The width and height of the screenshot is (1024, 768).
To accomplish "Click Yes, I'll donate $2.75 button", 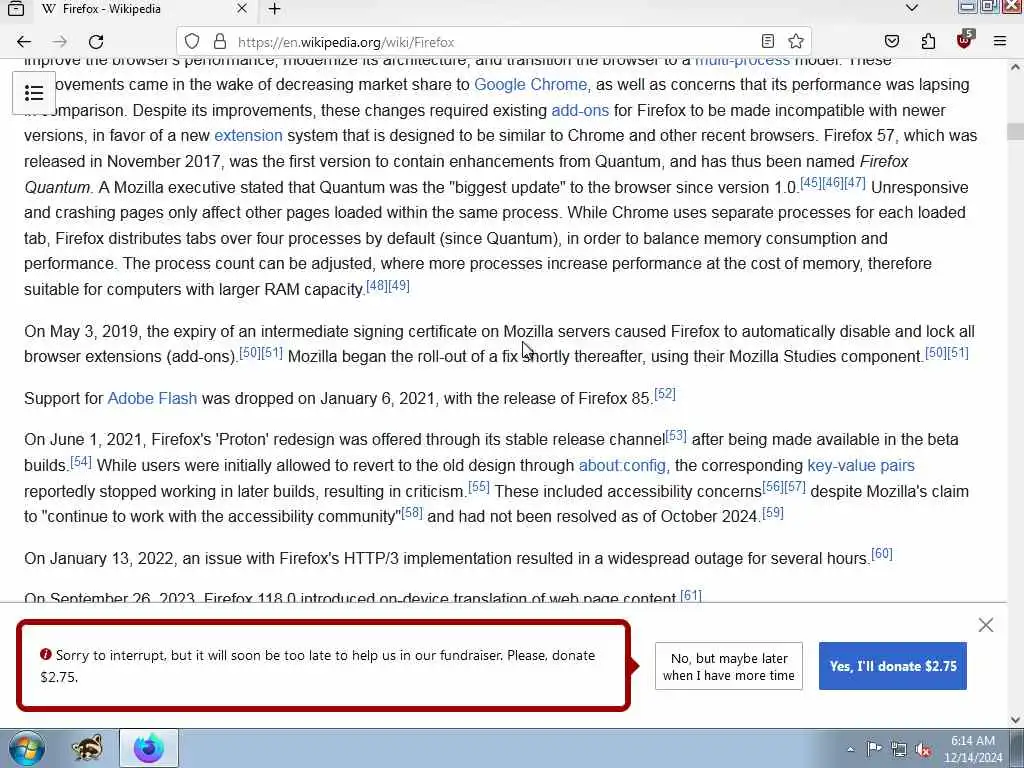I will point(893,666).
